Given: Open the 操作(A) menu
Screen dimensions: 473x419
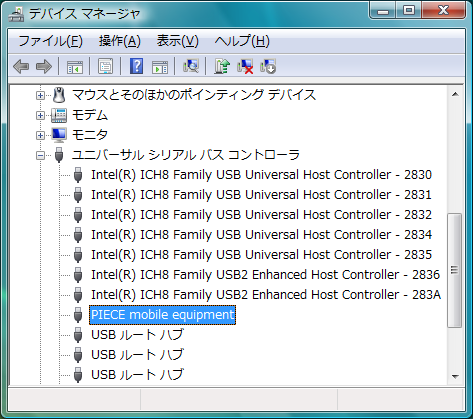Looking at the screenshot, I should 120,41.
